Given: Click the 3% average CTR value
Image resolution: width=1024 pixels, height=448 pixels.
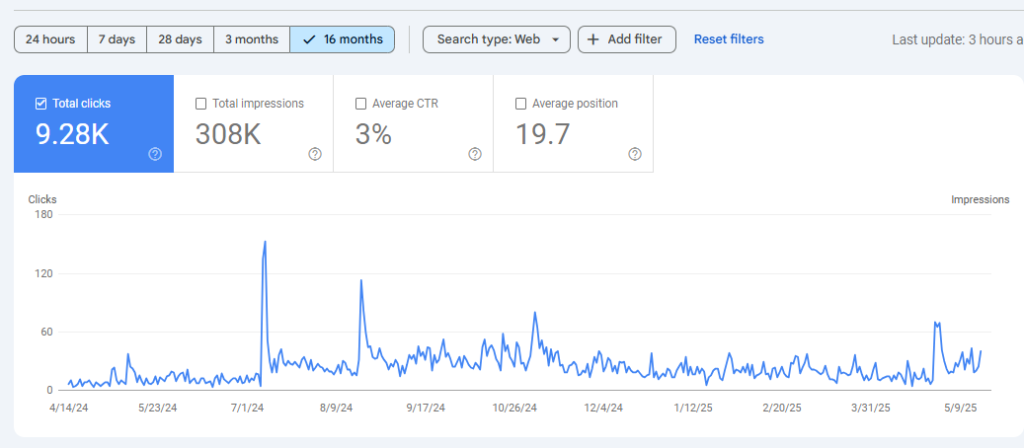Looking at the screenshot, I should 373,134.
